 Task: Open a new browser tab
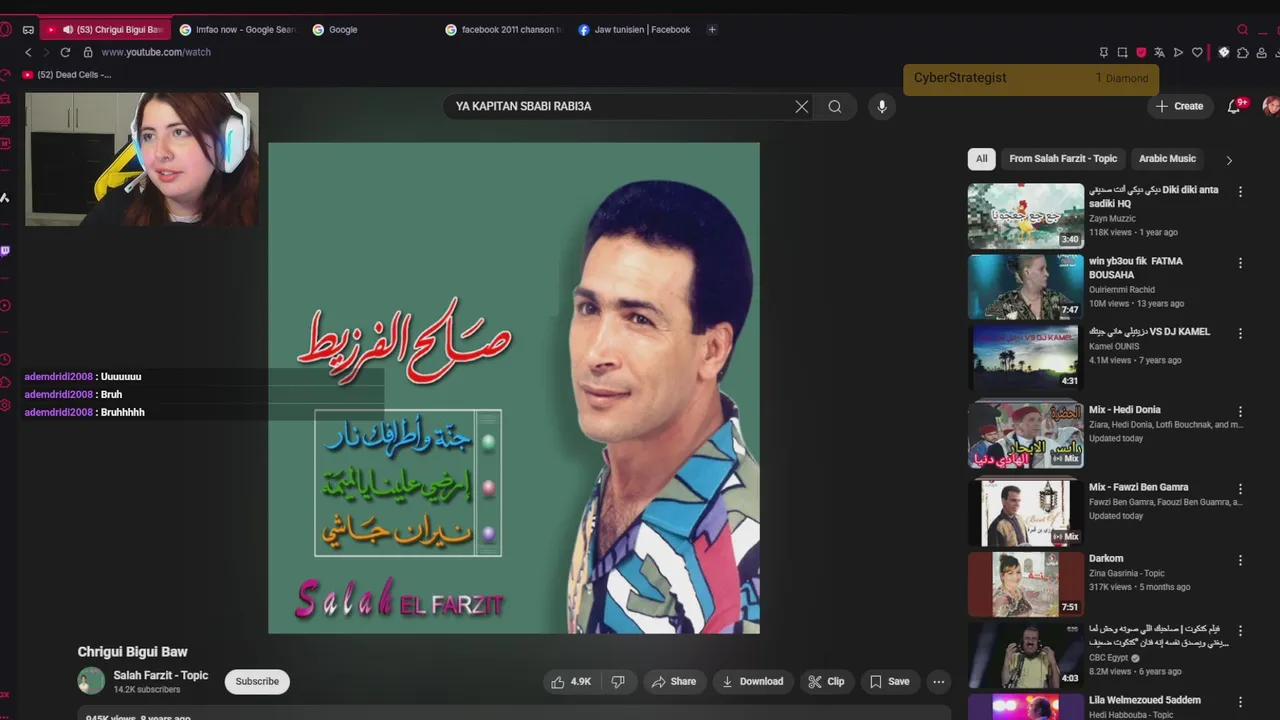coord(712,30)
